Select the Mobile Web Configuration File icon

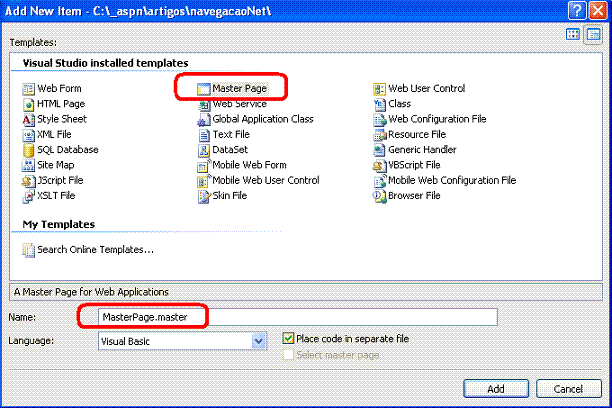[379, 181]
